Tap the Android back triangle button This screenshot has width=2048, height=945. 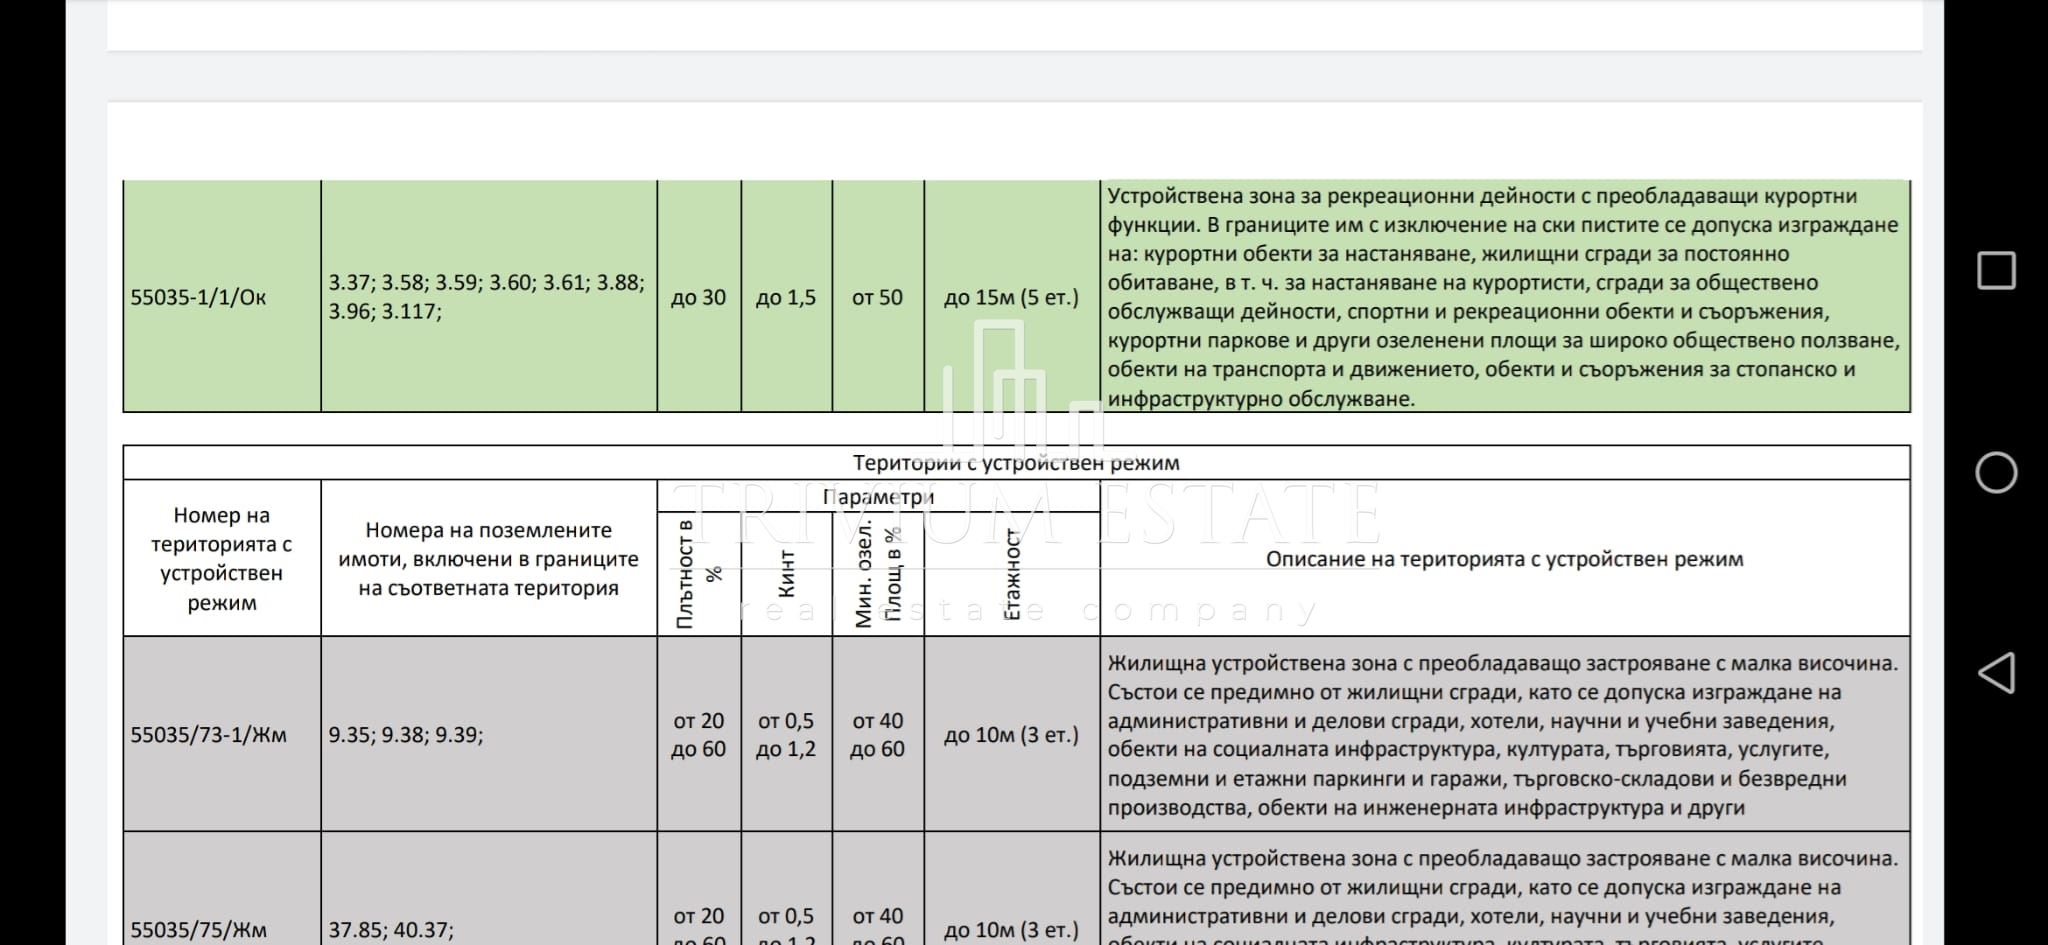[x=1996, y=673]
